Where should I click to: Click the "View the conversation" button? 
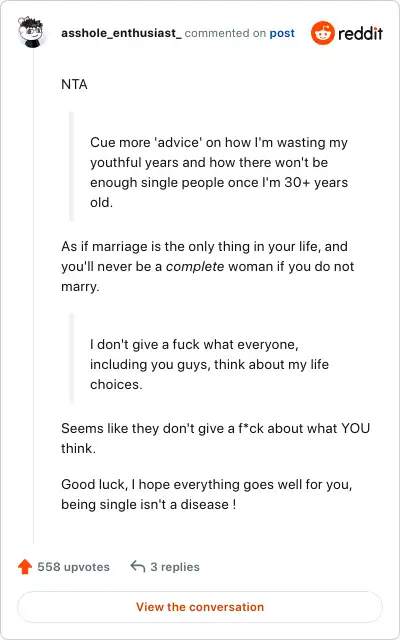point(200,607)
